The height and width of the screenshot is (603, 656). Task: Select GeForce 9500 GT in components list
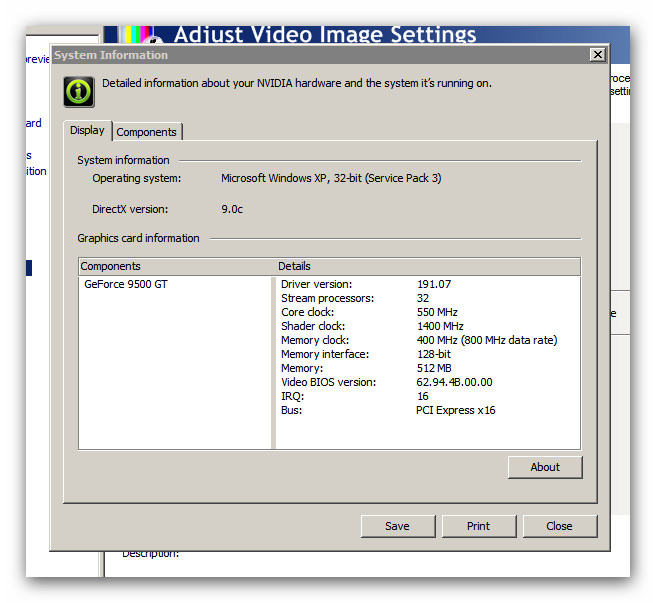tap(126, 284)
